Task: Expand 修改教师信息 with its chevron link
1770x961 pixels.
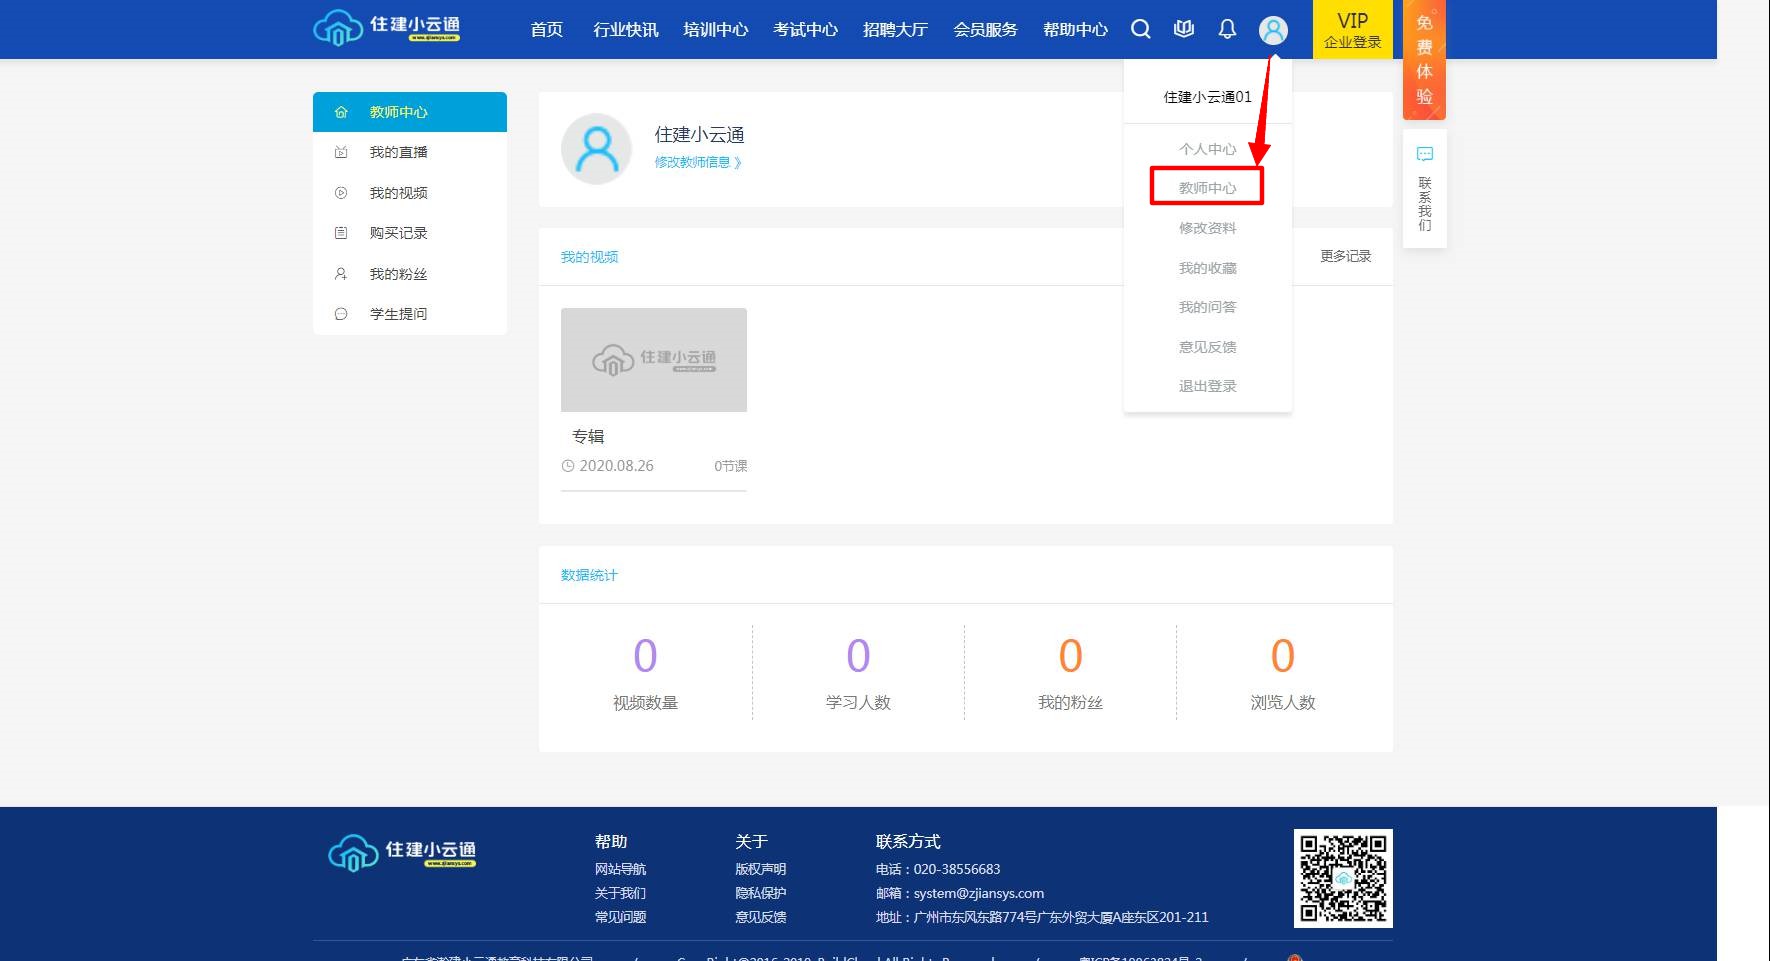Action: coord(698,162)
